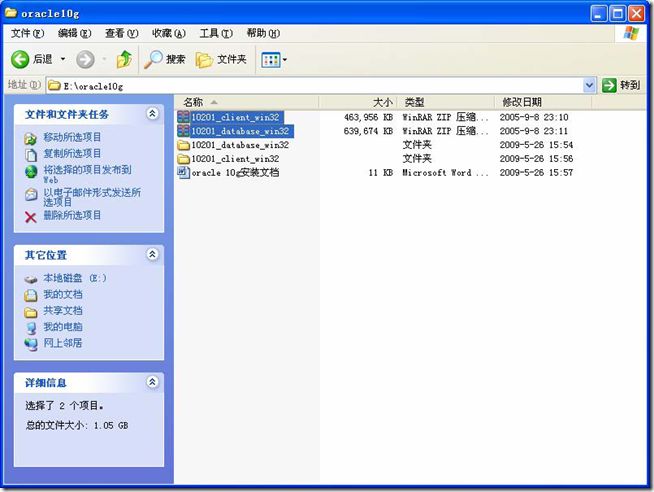This screenshot has height=492, width=654.
Task: Click the email envelope icon
Action: 30,194
